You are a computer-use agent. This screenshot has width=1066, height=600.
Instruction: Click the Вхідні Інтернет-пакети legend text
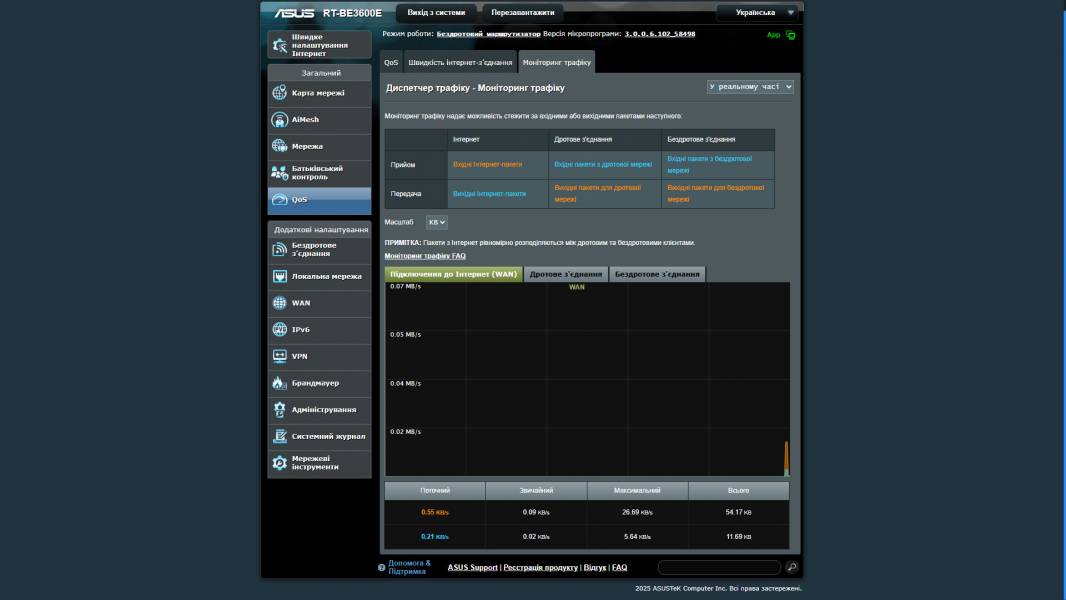[487, 164]
